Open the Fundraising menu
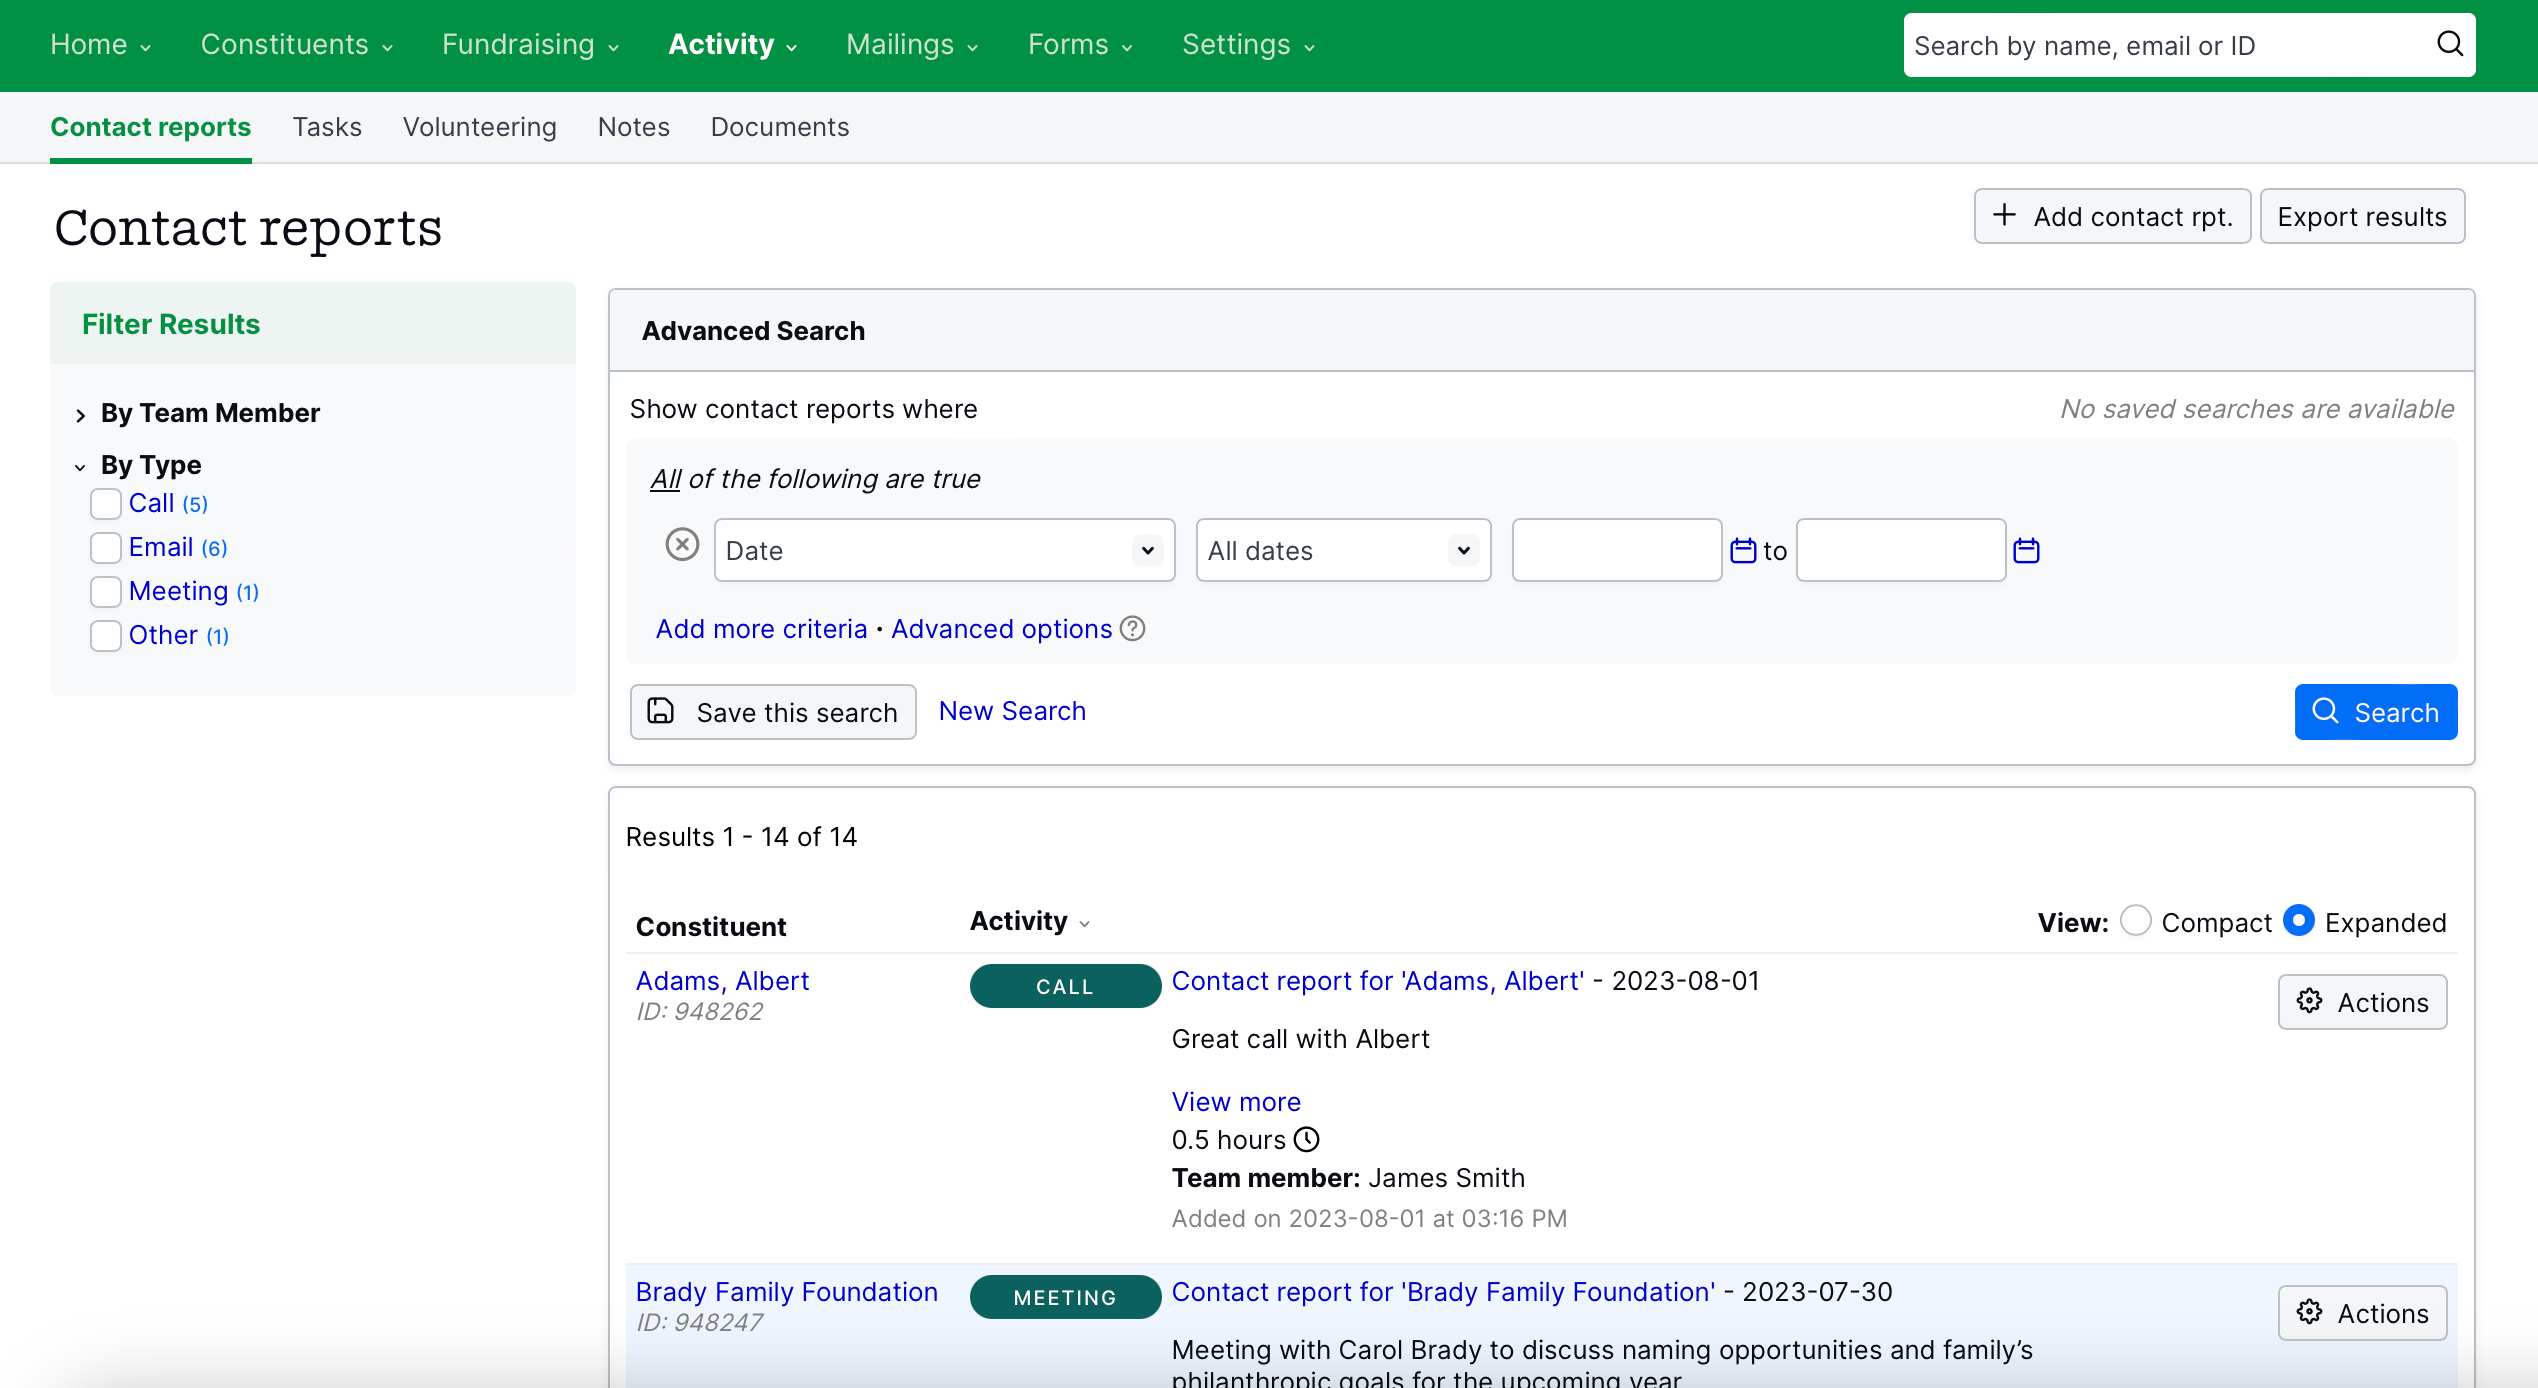 tap(530, 45)
